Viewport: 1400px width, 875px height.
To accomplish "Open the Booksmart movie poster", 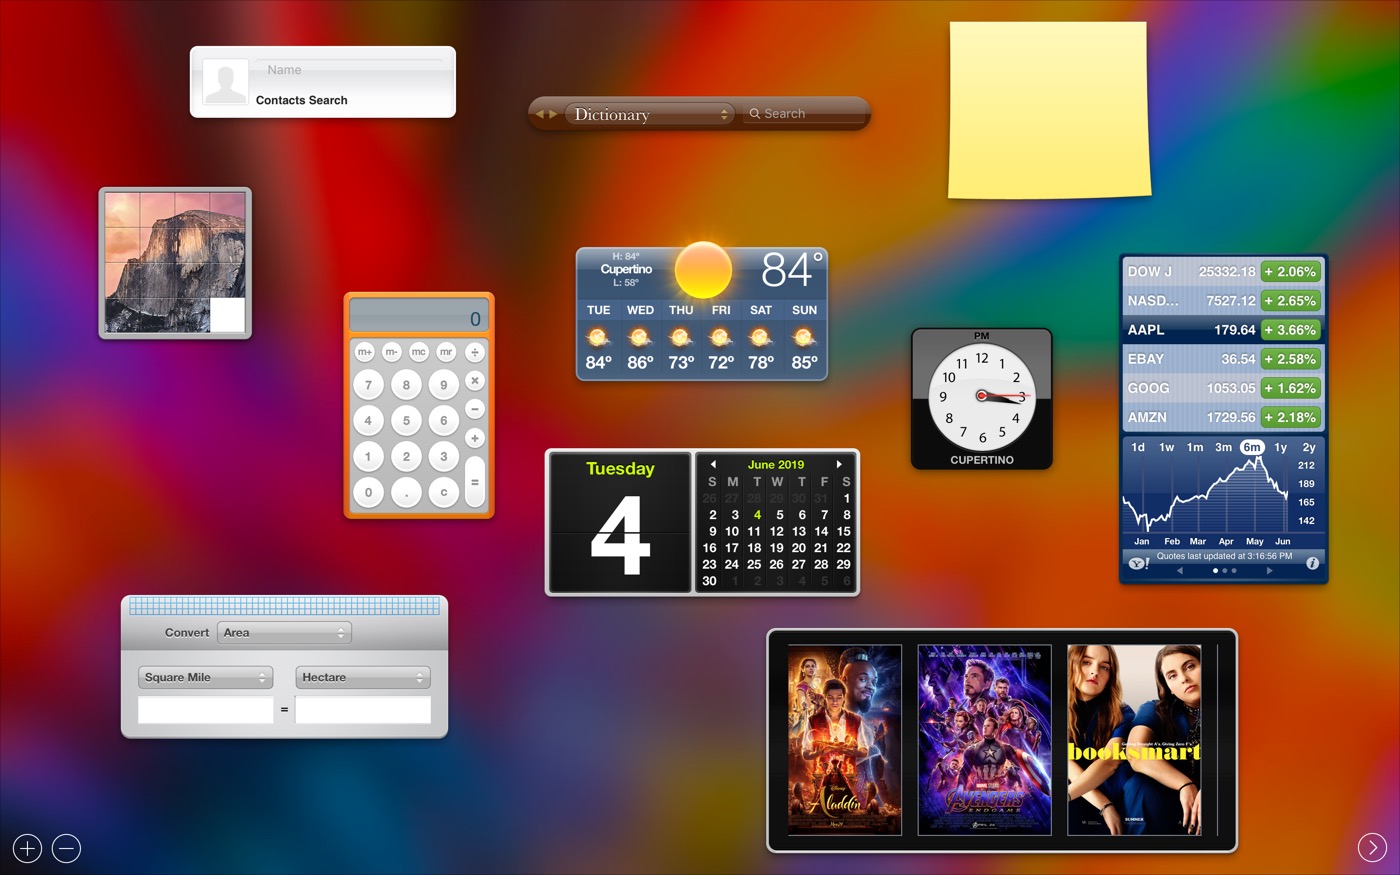I will [1134, 740].
